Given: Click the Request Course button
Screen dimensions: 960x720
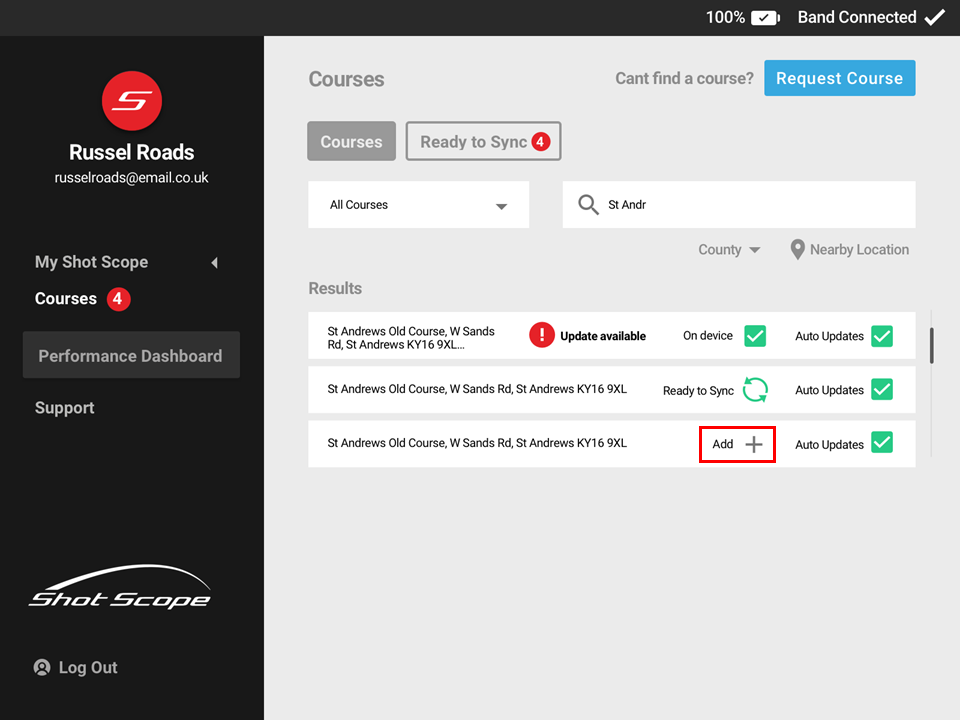Looking at the screenshot, I should pyautogui.click(x=839, y=78).
